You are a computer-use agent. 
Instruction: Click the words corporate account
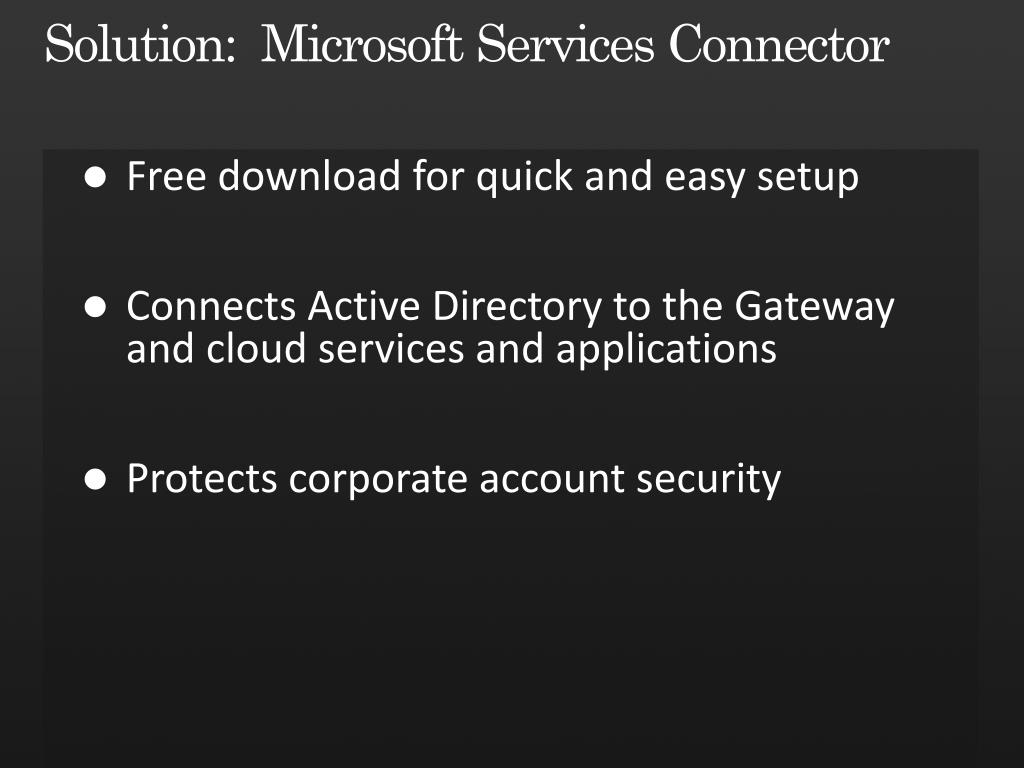point(456,480)
